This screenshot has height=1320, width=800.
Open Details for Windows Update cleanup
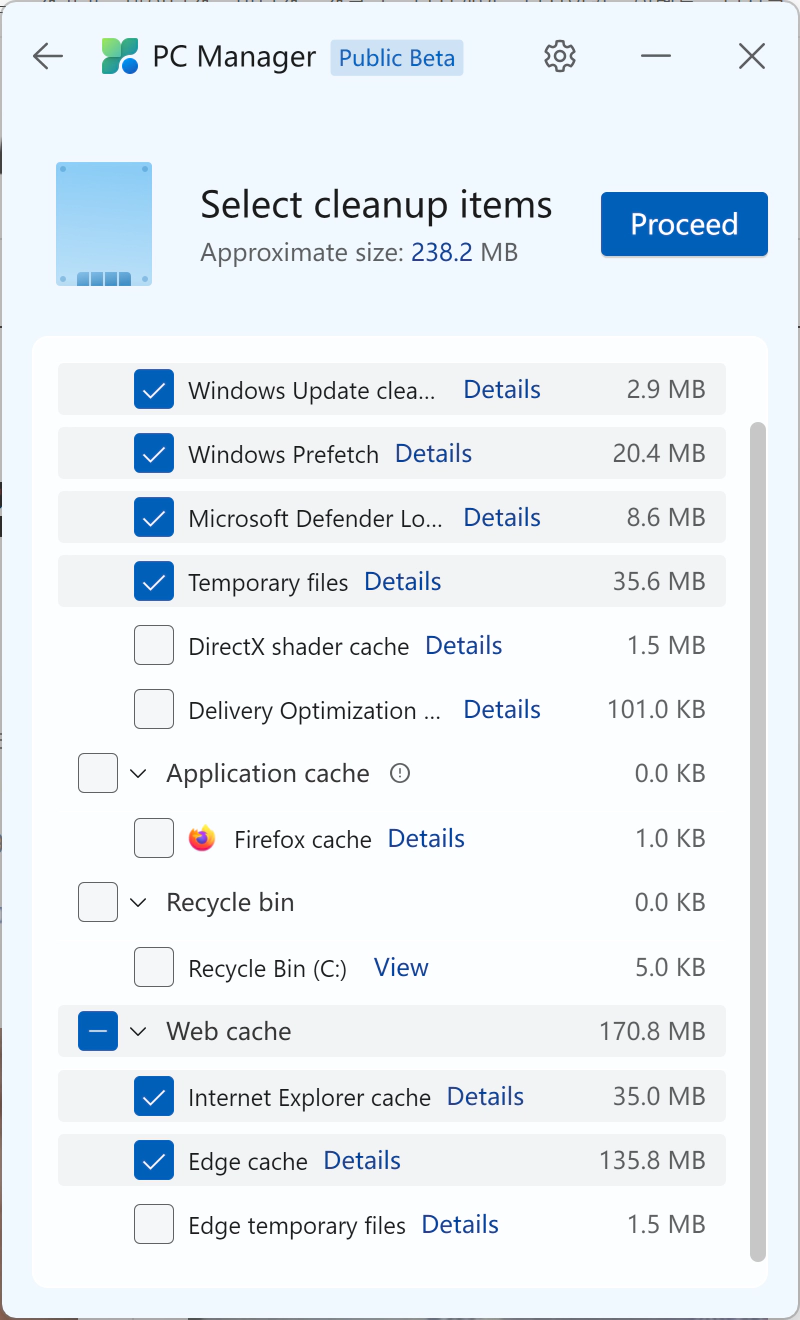coord(502,389)
